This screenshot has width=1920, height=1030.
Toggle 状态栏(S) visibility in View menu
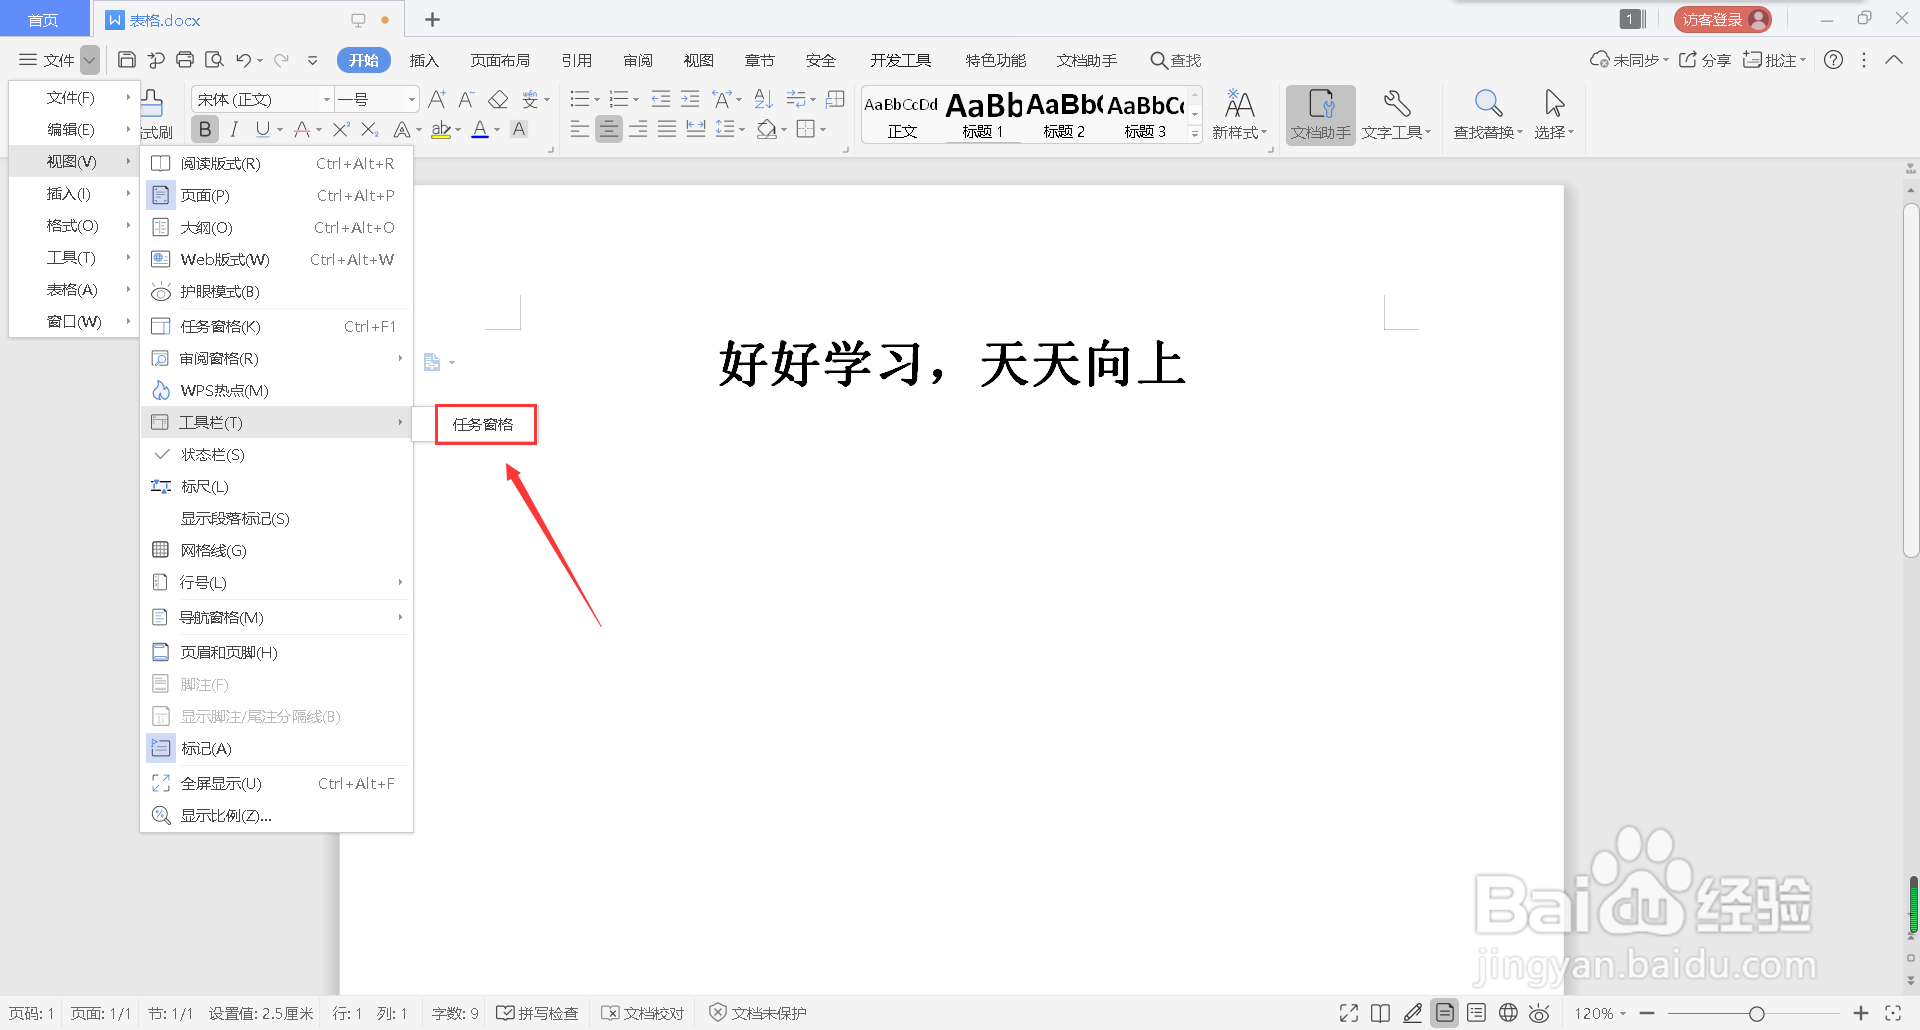tap(212, 454)
